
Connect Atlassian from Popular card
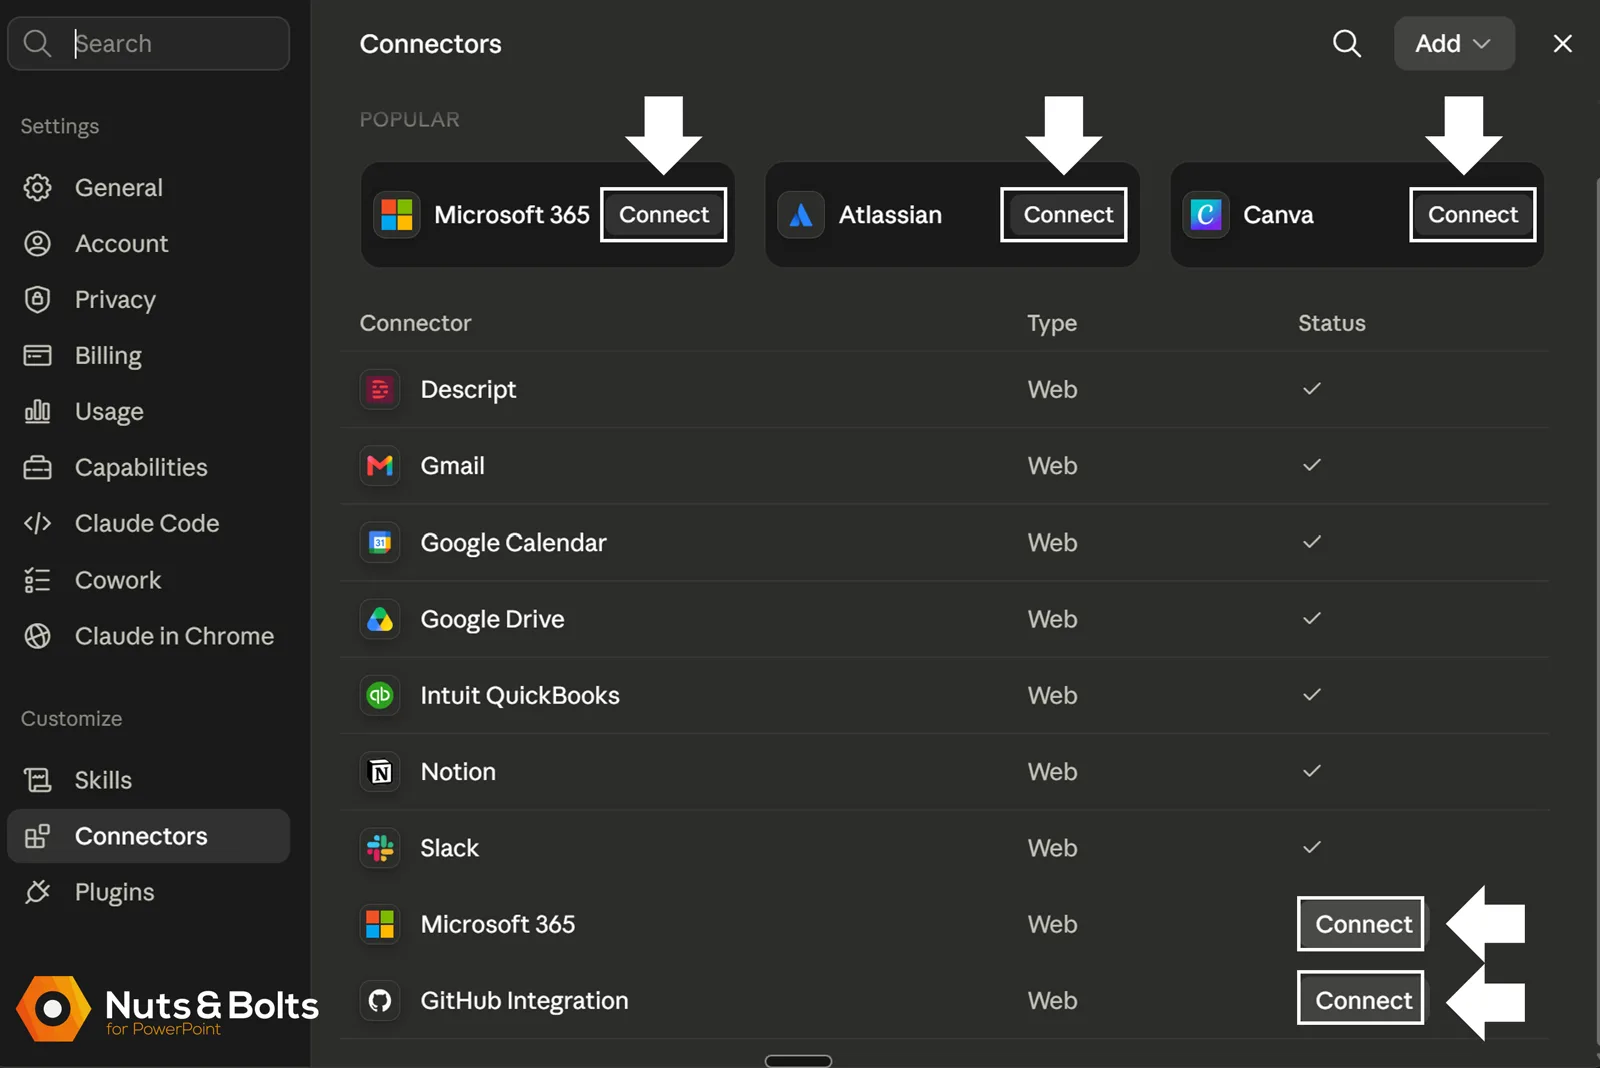coord(1068,214)
